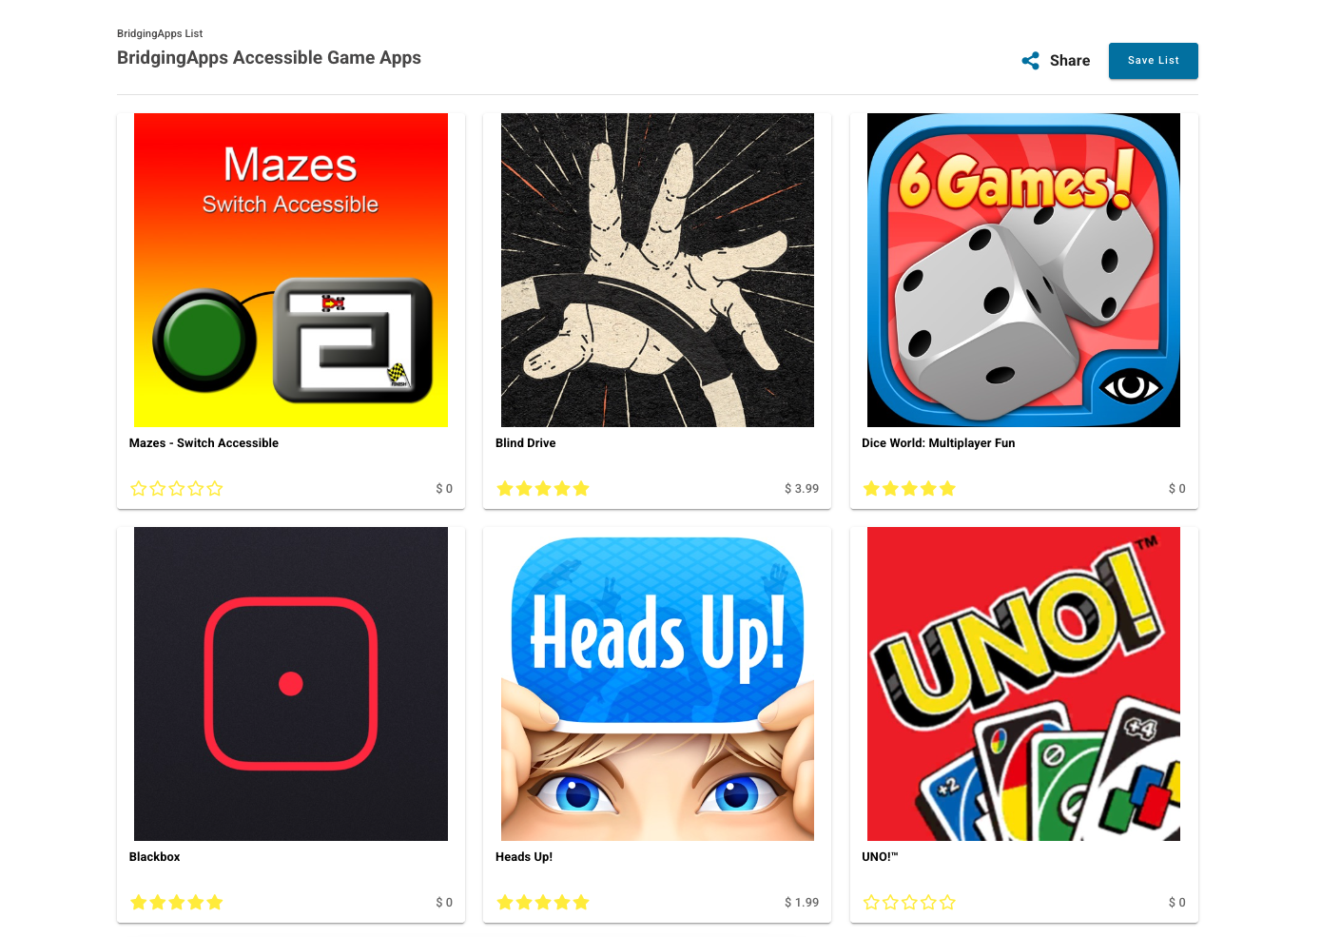Open the Dice World 6 Games icon
The height and width of the screenshot is (937, 1321).
(1023, 270)
